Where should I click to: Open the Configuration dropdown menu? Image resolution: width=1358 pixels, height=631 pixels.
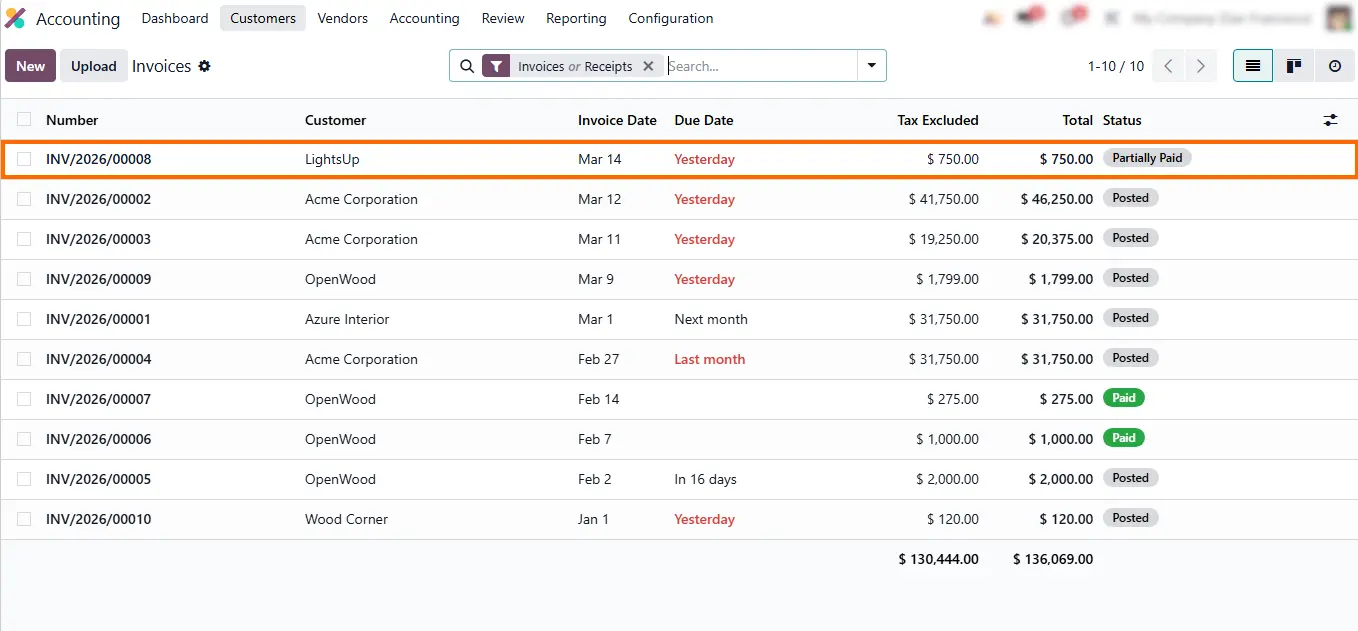coord(670,18)
